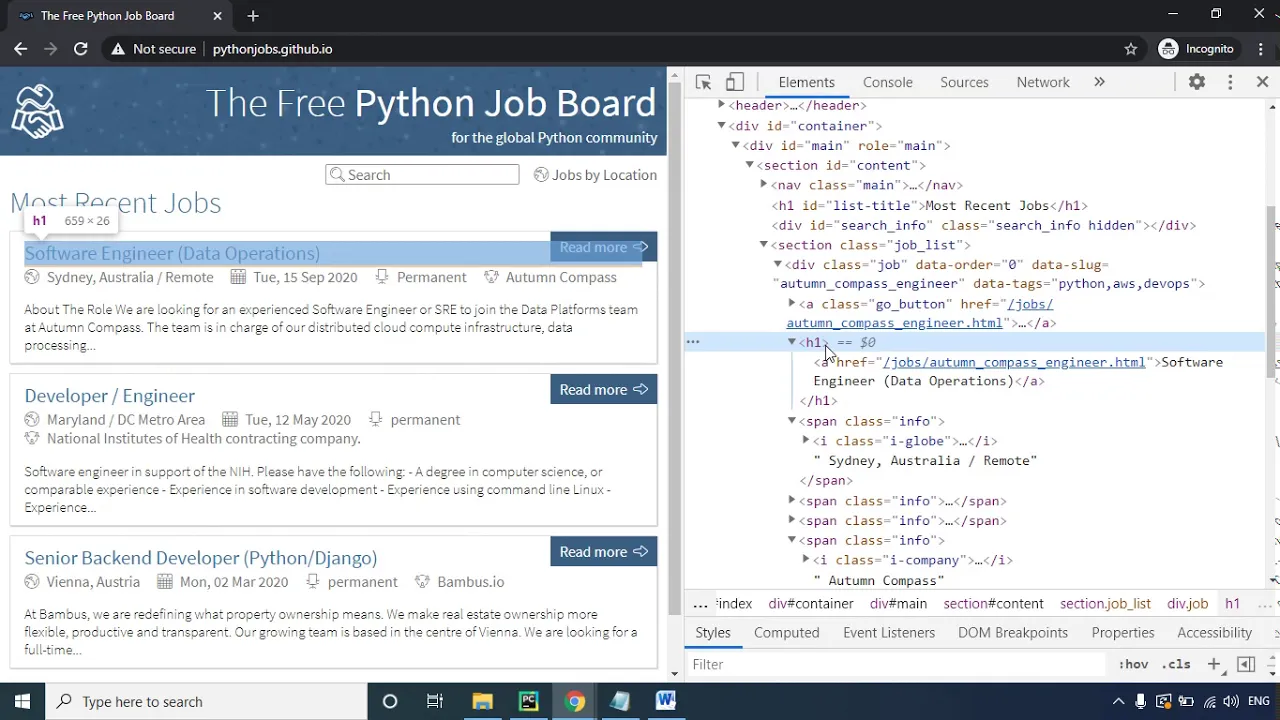Expand the a class=go_button node
Image resolution: width=1280 pixels, height=720 pixels.
pos(791,303)
